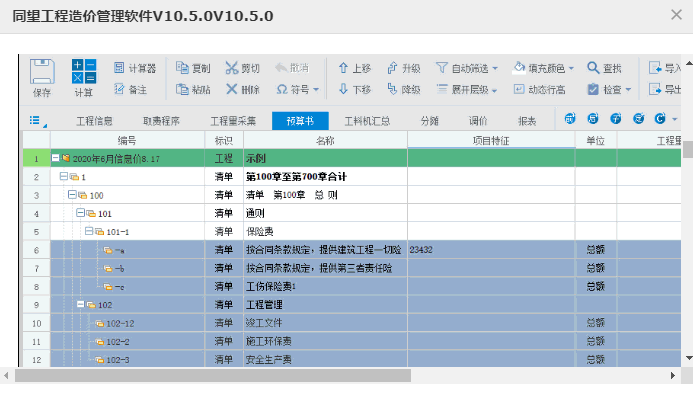Image resolution: width=693 pixels, height=395 pixels.
Task: Switch to 取费程序 tab
Action: click(x=161, y=121)
